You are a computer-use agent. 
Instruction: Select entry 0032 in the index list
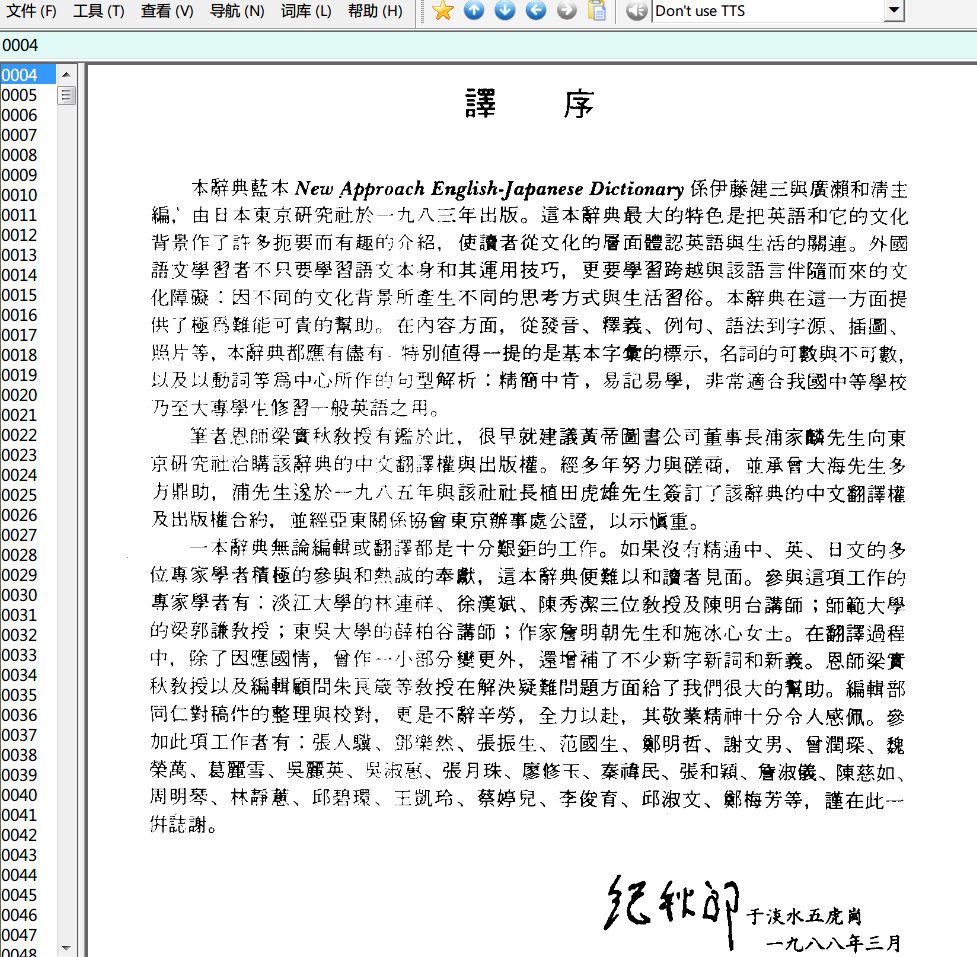coord(28,635)
